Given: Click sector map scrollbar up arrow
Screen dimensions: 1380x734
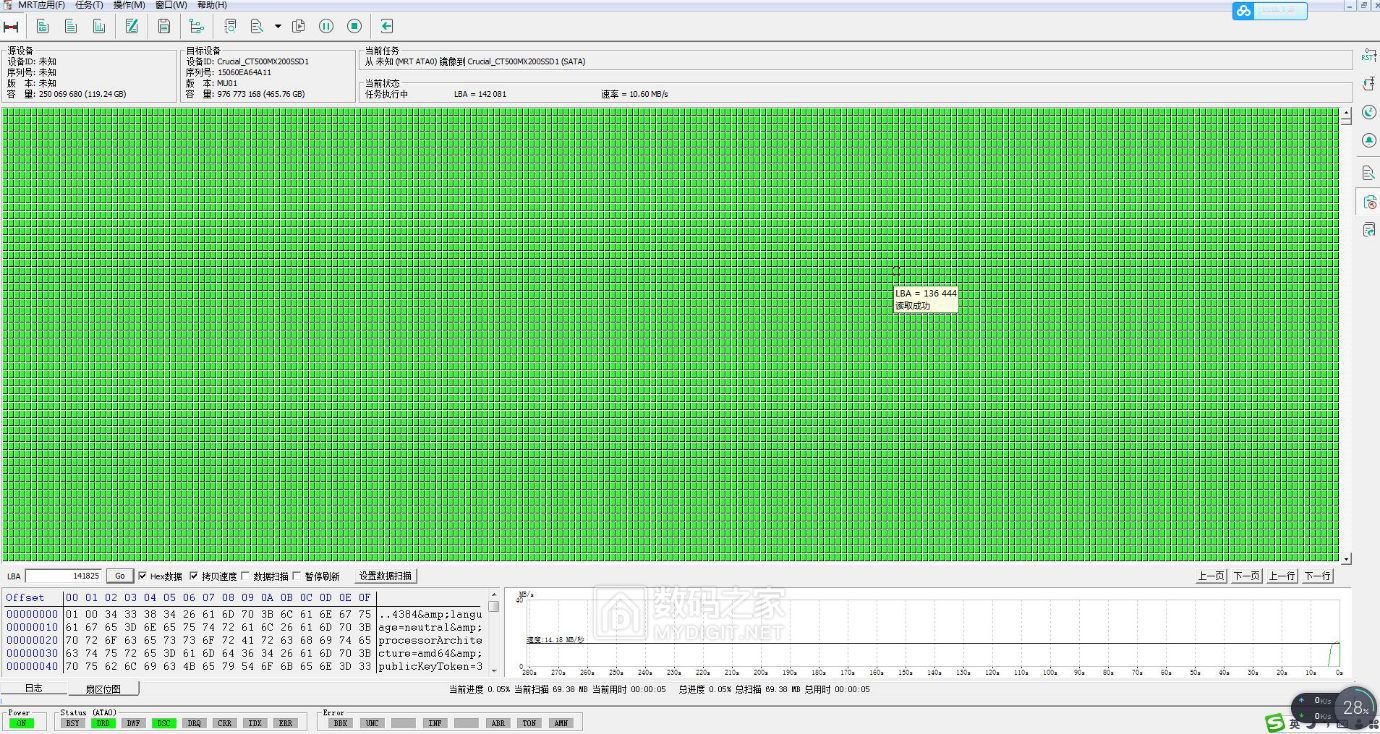Looking at the screenshot, I should coord(1346,115).
